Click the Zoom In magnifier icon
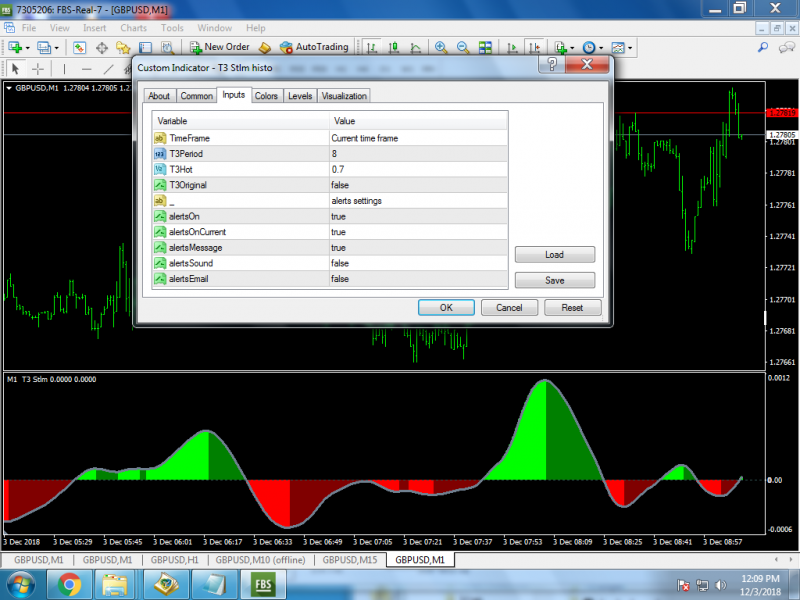Screen dimensions: 800x600 pyautogui.click(x=441, y=48)
